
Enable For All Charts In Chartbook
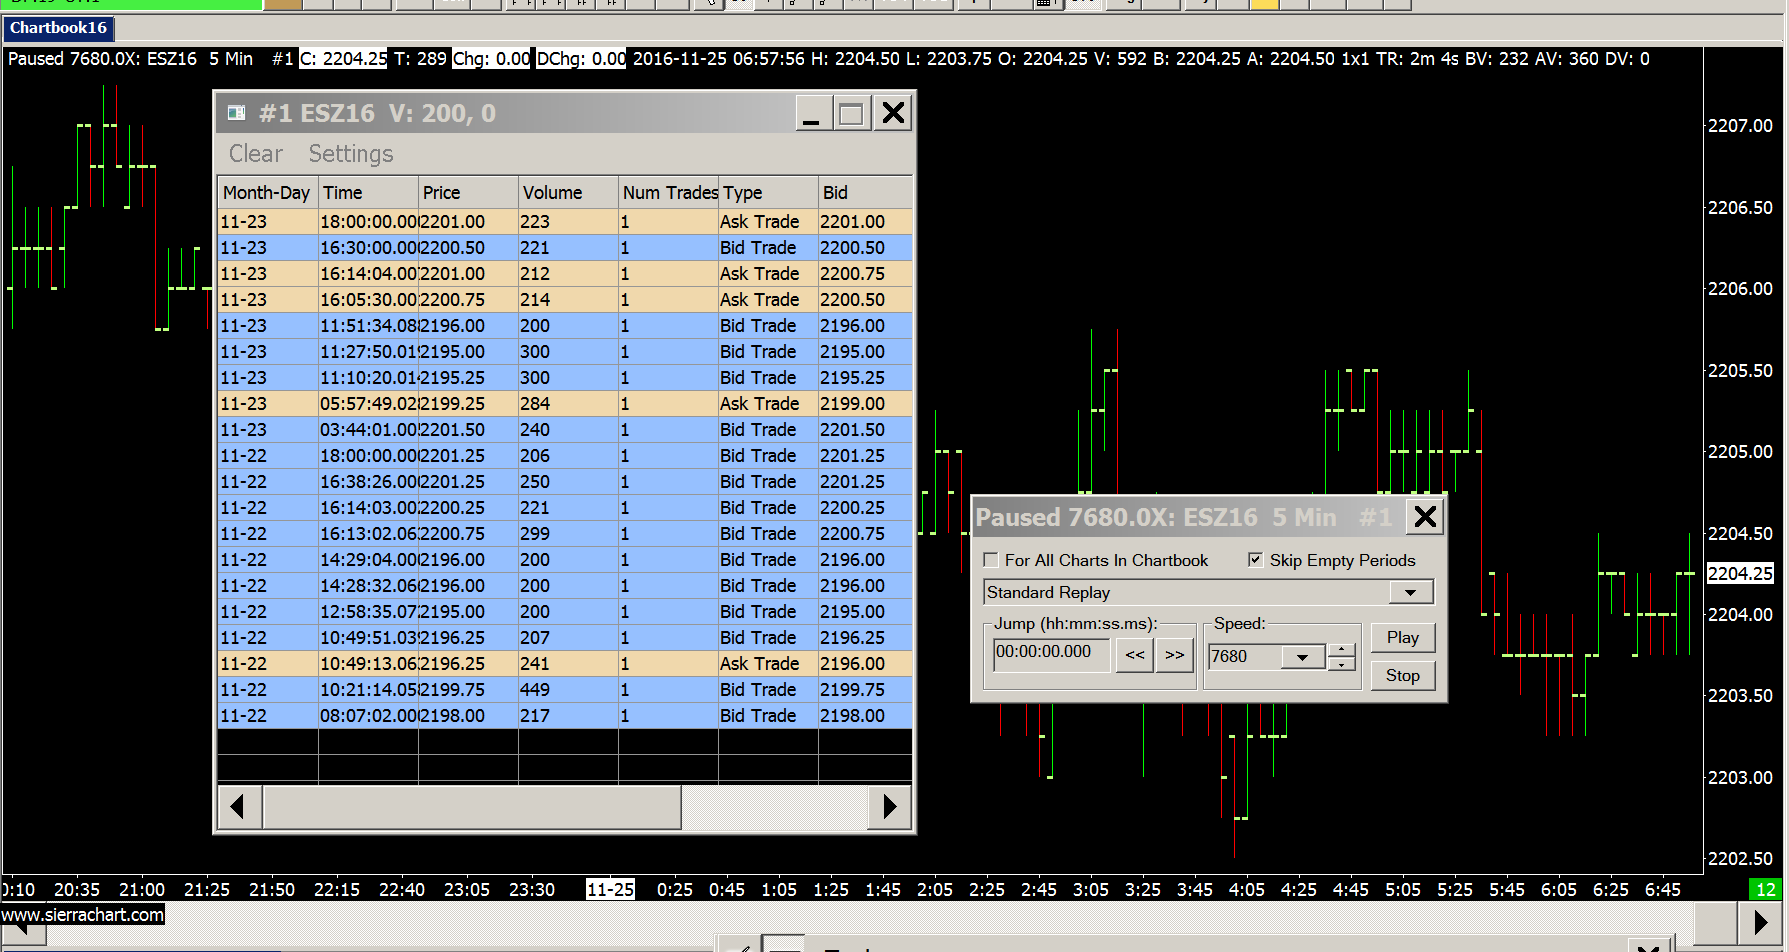click(x=991, y=560)
